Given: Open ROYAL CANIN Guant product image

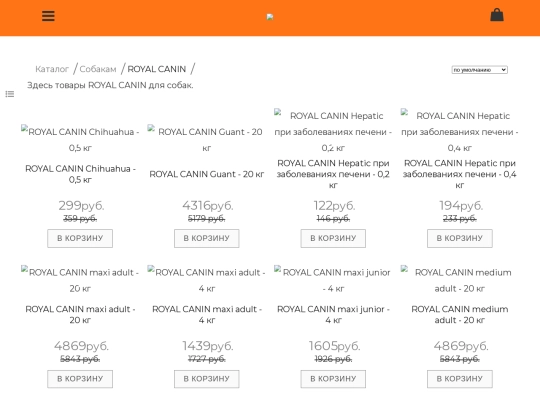Looking at the screenshot, I should coord(207,139).
